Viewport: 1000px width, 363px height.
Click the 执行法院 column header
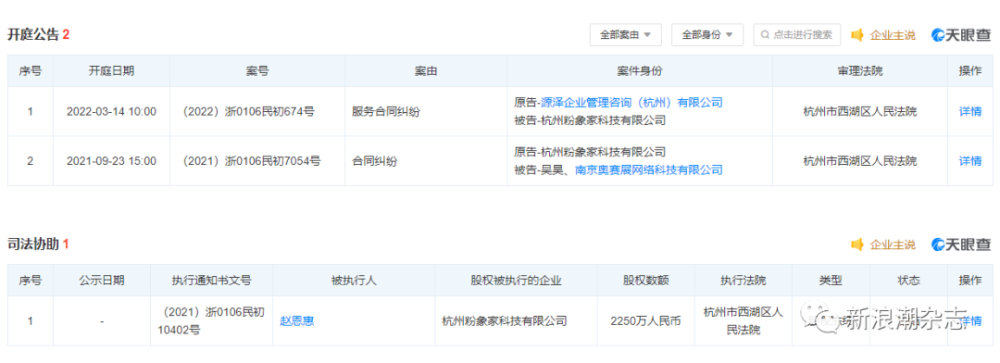point(743,280)
